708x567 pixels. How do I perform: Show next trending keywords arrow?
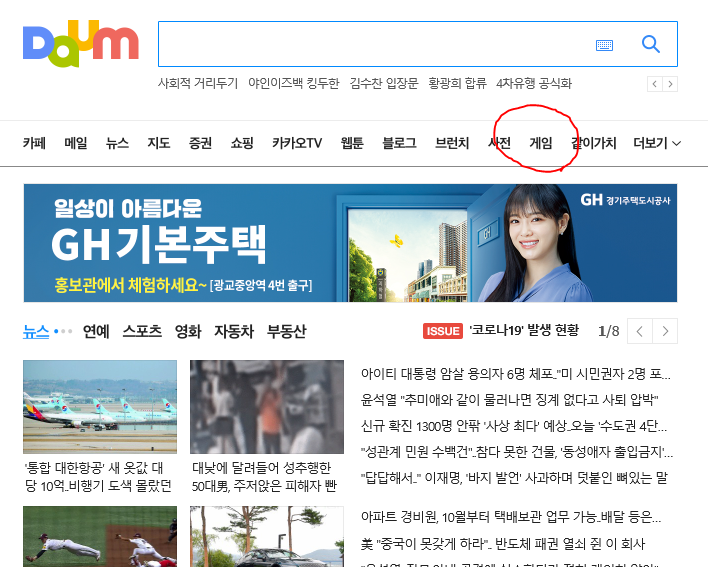pyautogui.click(x=670, y=84)
